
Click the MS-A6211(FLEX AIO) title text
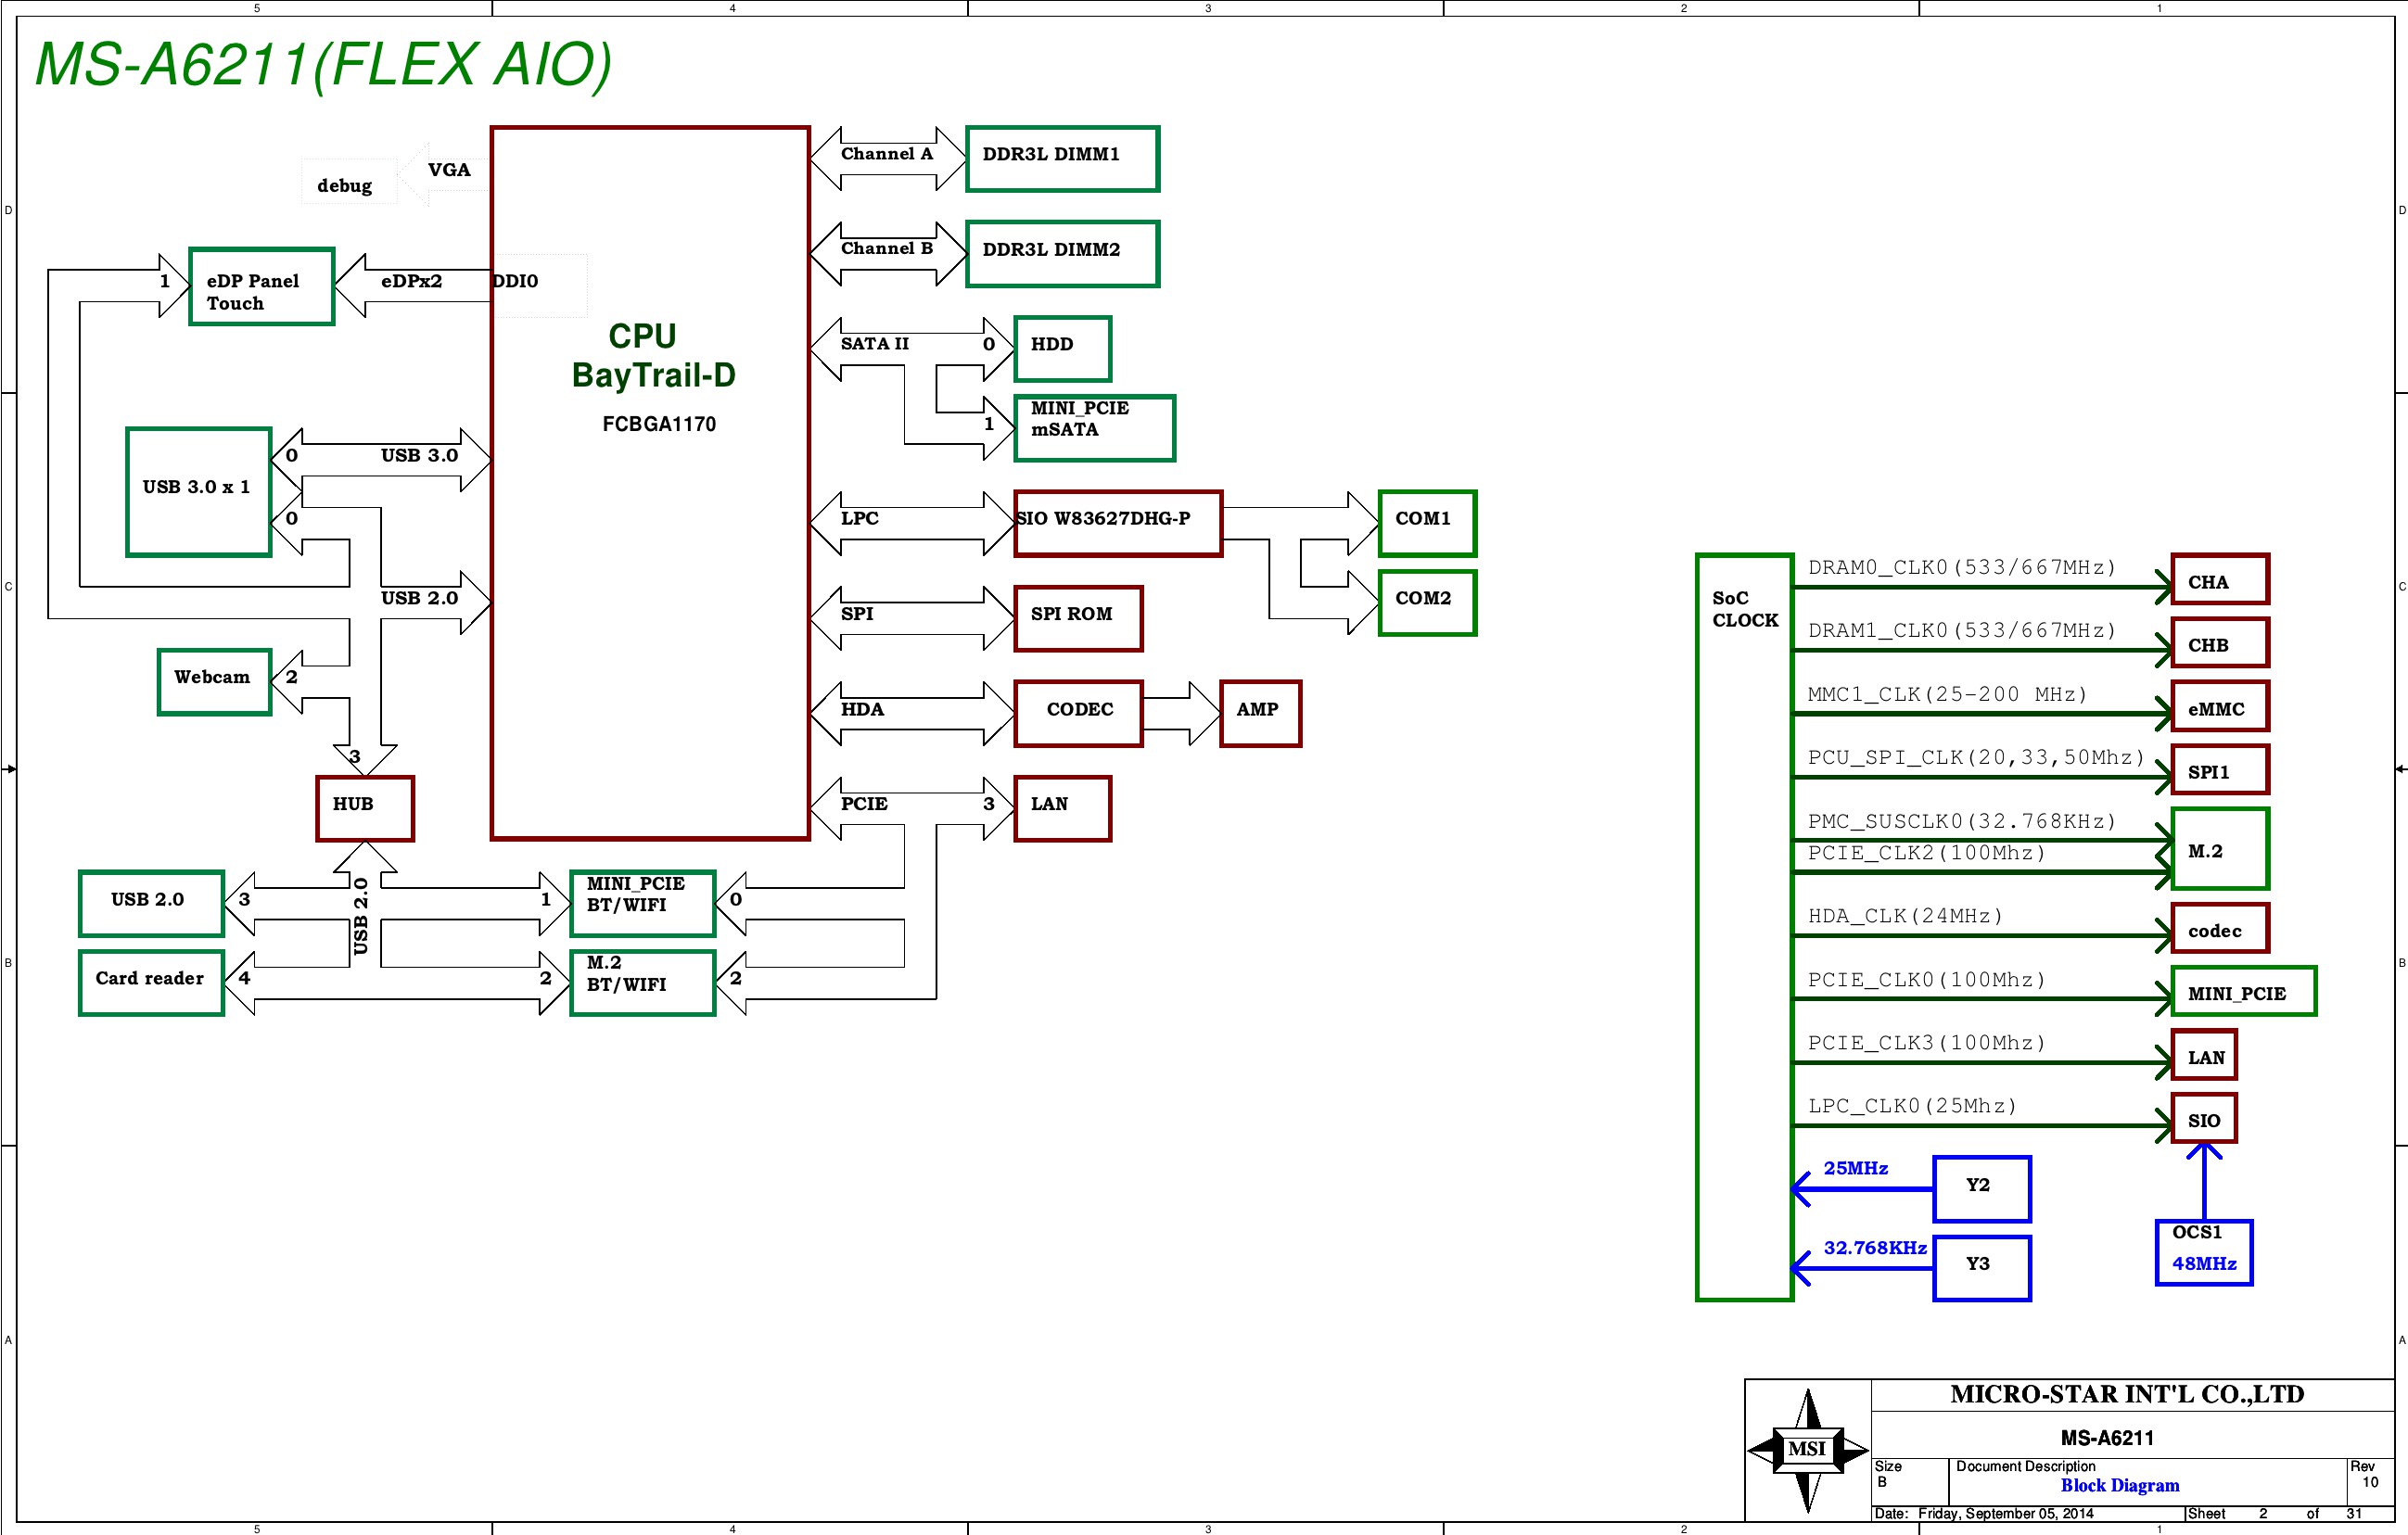[323, 65]
